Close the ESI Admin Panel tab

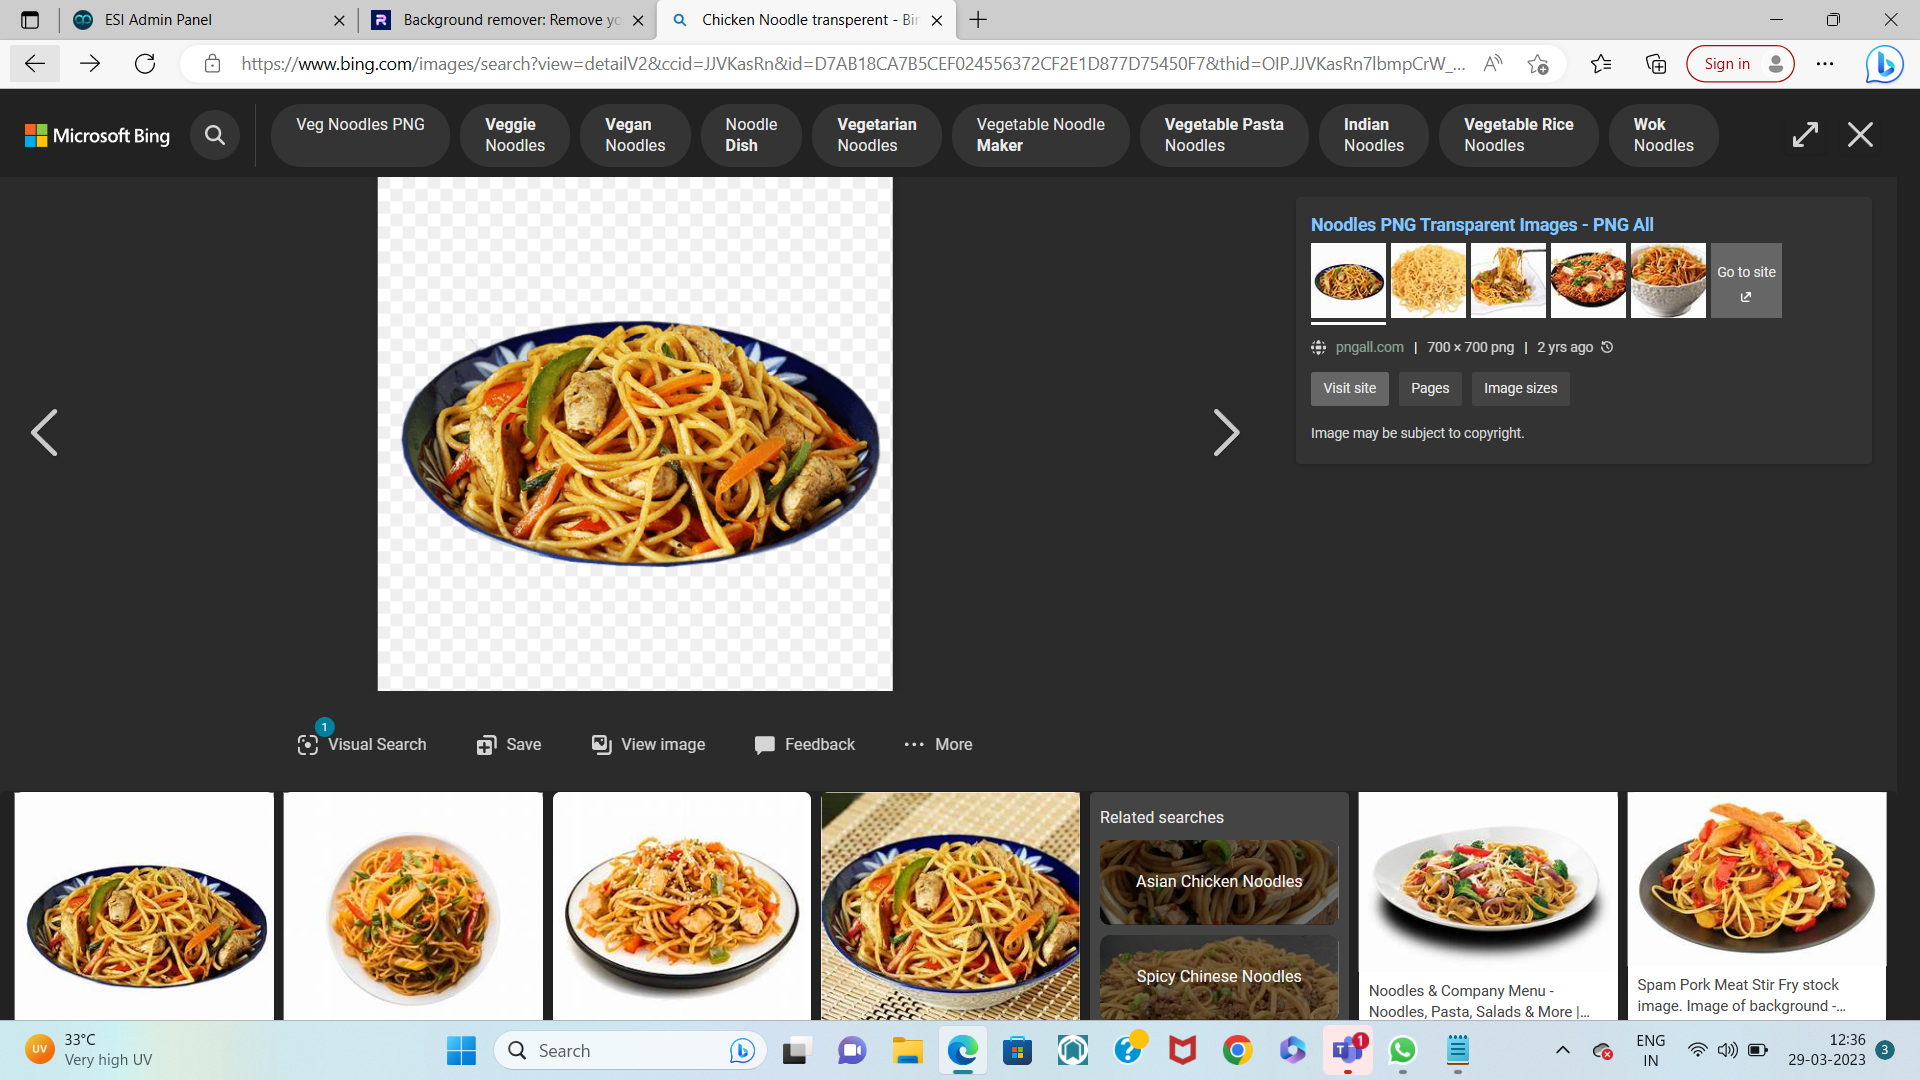(x=339, y=20)
